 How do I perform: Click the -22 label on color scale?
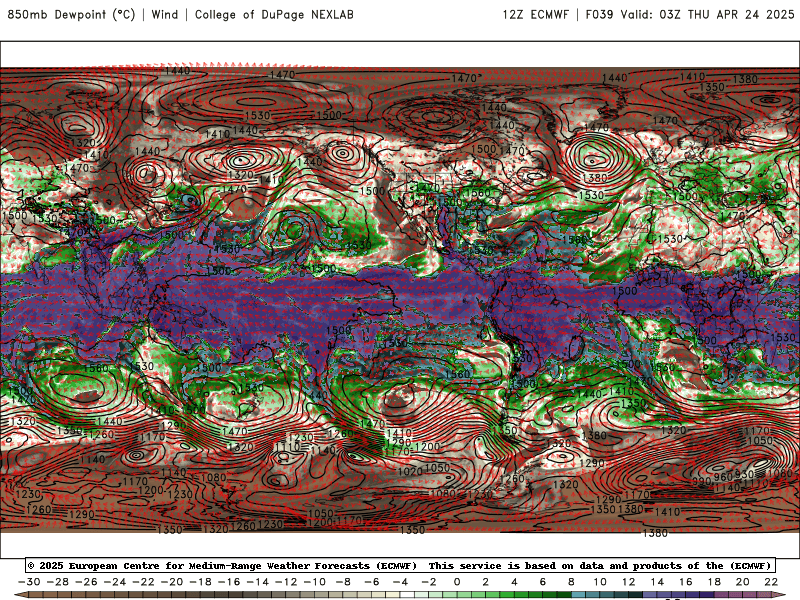coord(143,582)
